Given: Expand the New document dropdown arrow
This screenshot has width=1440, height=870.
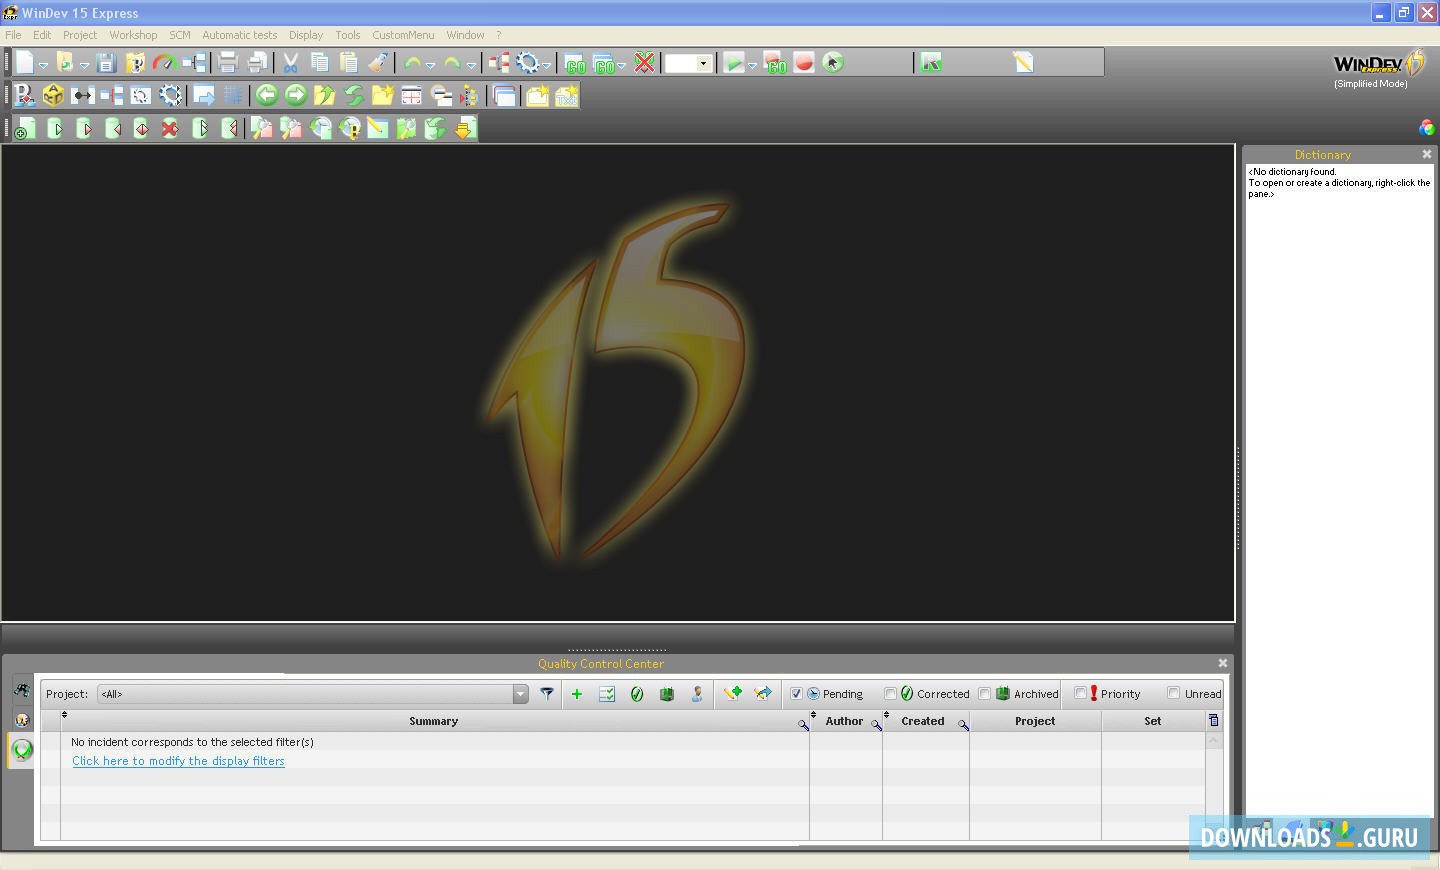Looking at the screenshot, I should pyautogui.click(x=43, y=65).
